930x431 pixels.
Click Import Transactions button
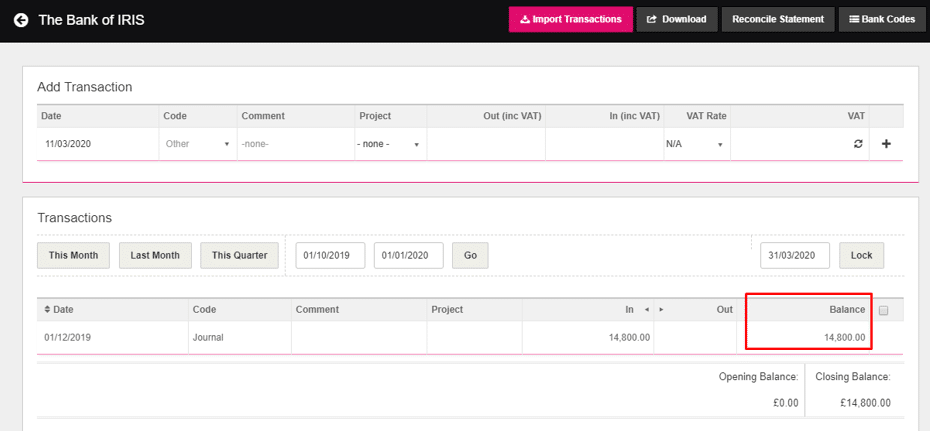[570, 19]
